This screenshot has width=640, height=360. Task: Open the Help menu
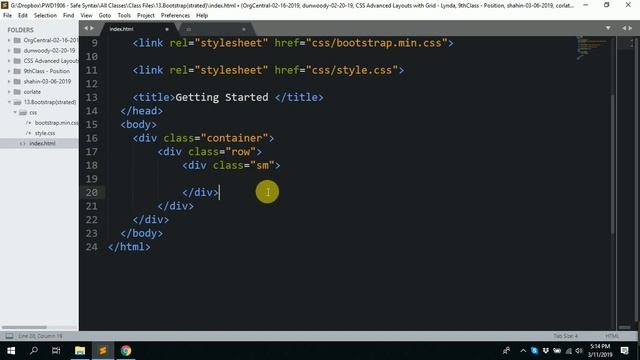click(x=202, y=16)
